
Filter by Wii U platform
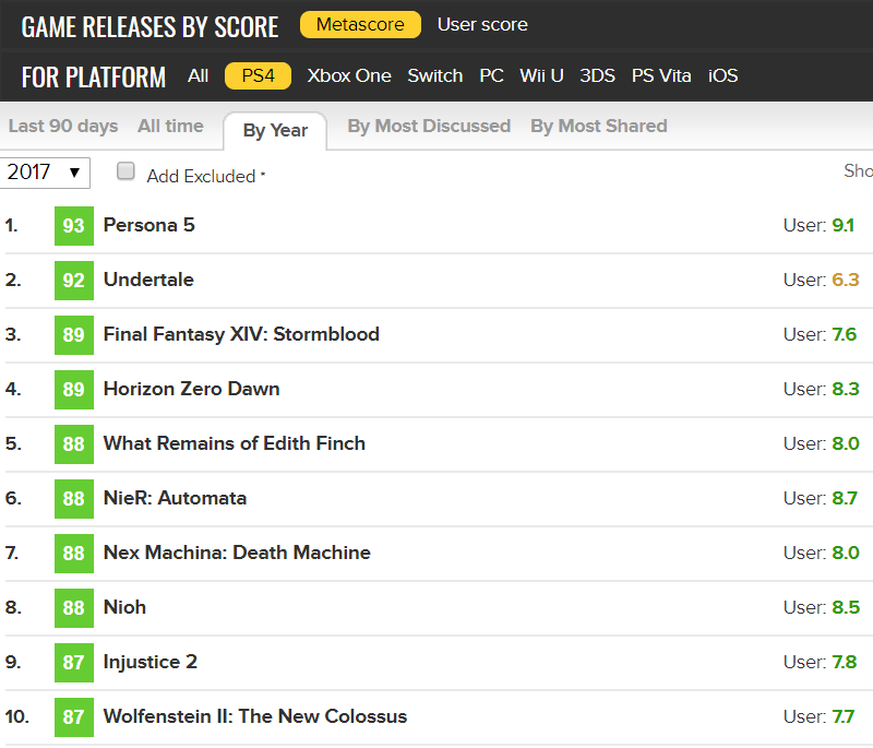541,76
